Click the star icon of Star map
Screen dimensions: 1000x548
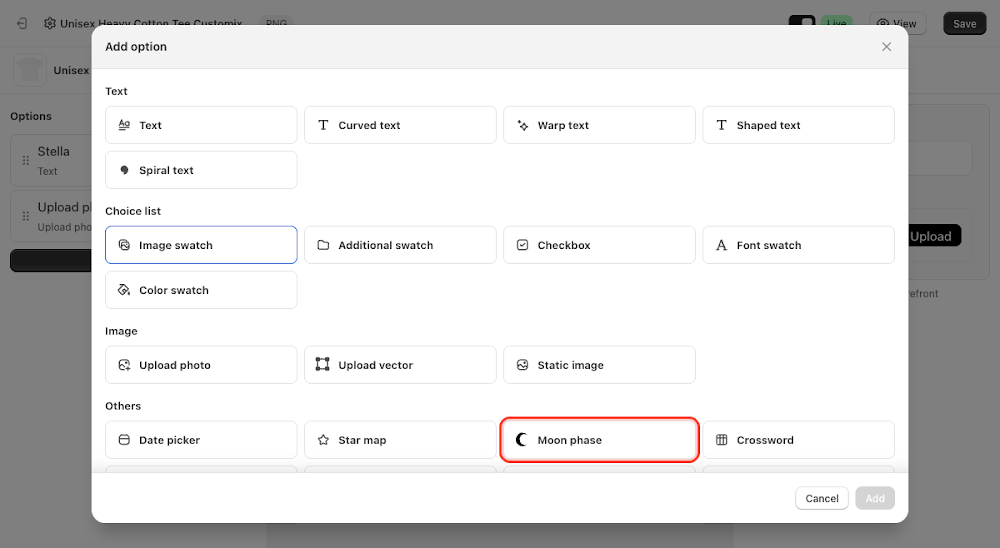pos(323,440)
